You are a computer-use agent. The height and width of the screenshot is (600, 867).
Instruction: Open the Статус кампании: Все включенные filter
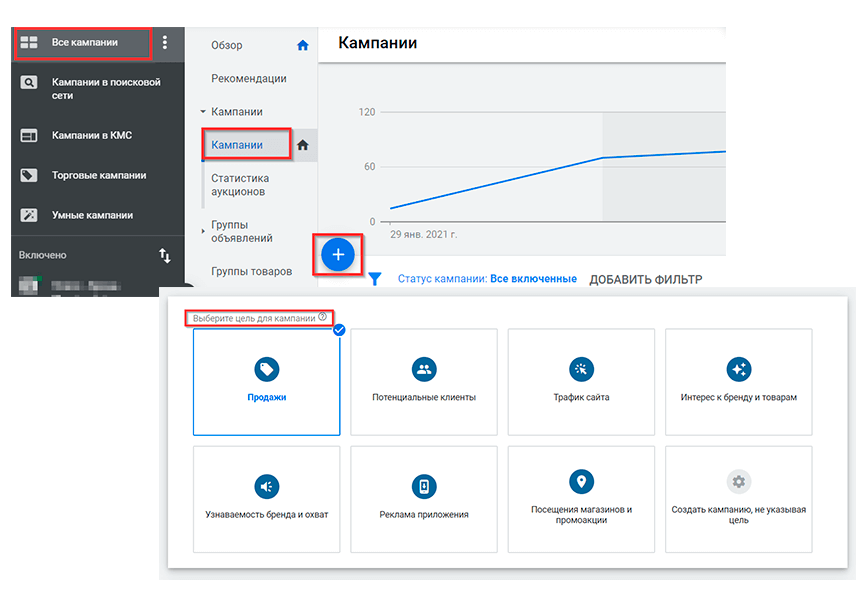coord(487,279)
